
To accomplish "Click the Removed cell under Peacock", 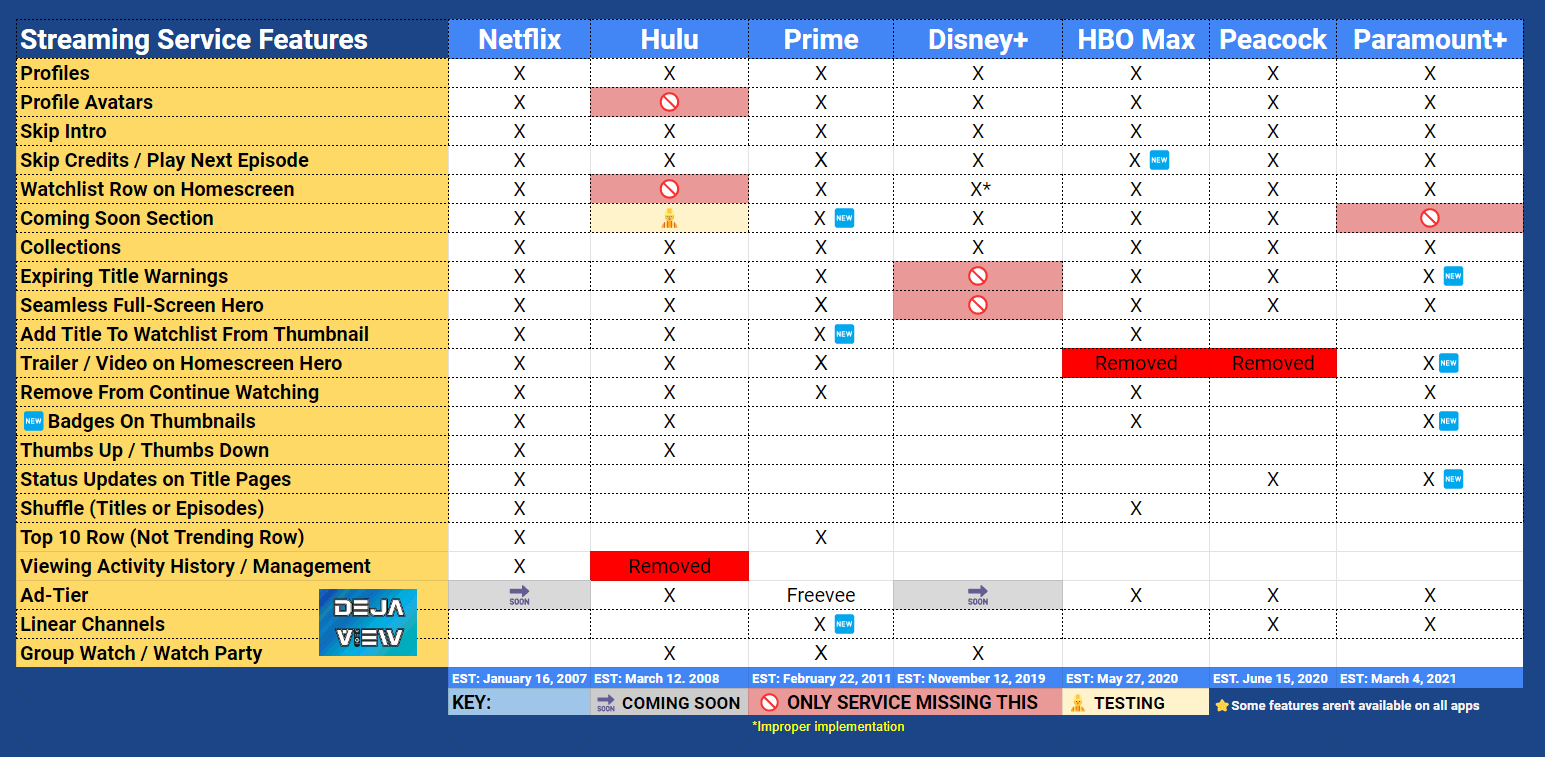I will (1273, 363).
